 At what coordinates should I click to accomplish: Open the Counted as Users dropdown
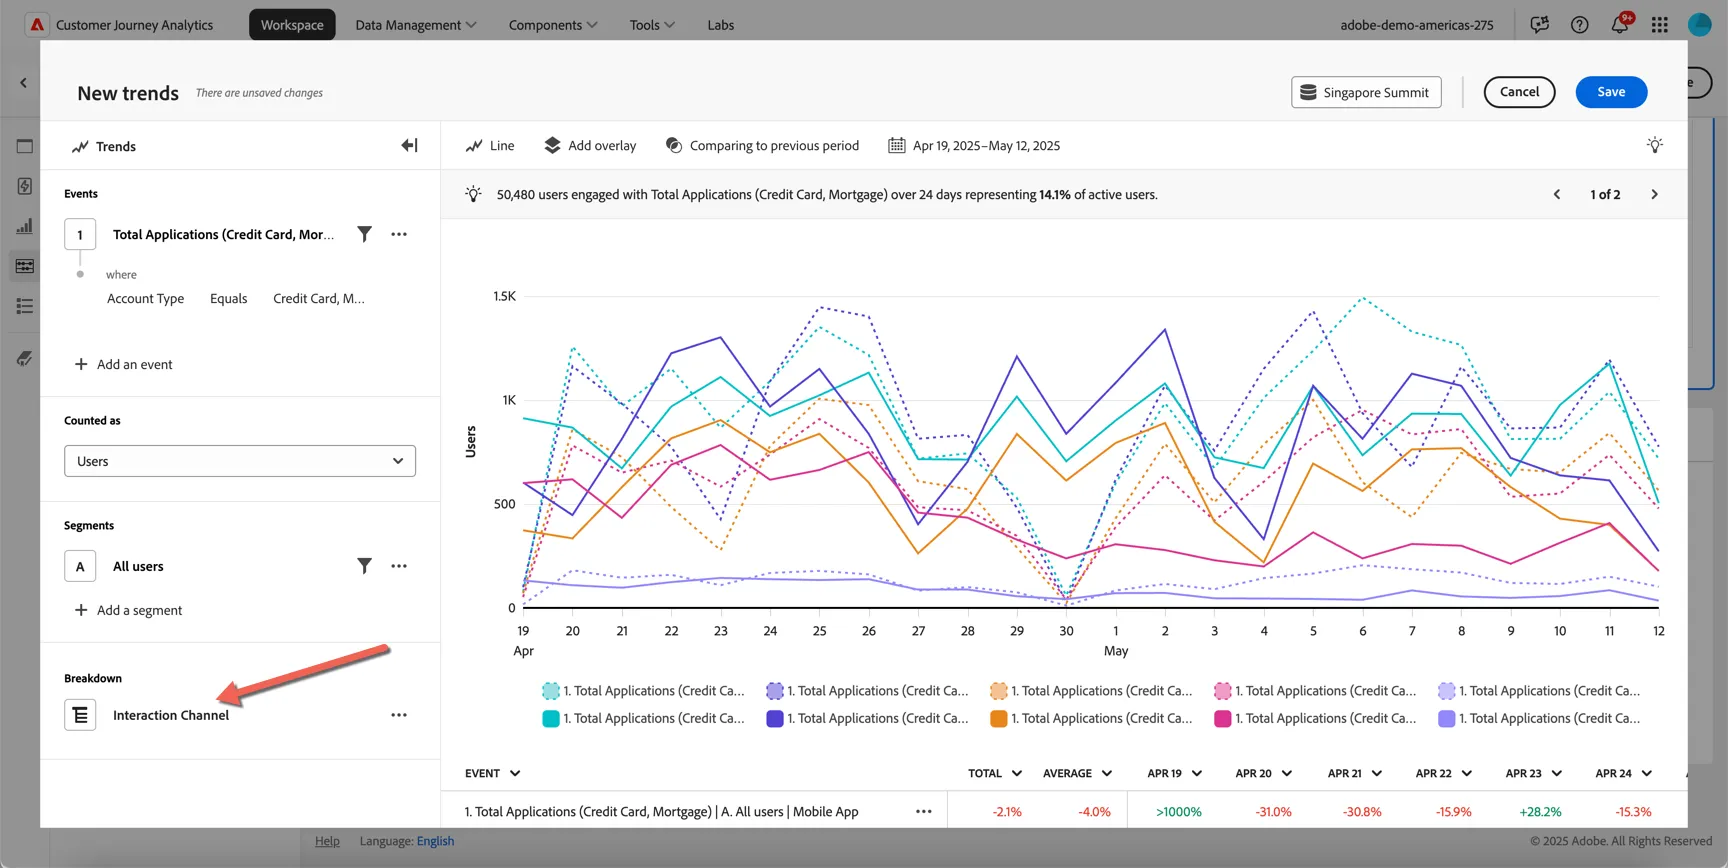[x=240, y=461]
